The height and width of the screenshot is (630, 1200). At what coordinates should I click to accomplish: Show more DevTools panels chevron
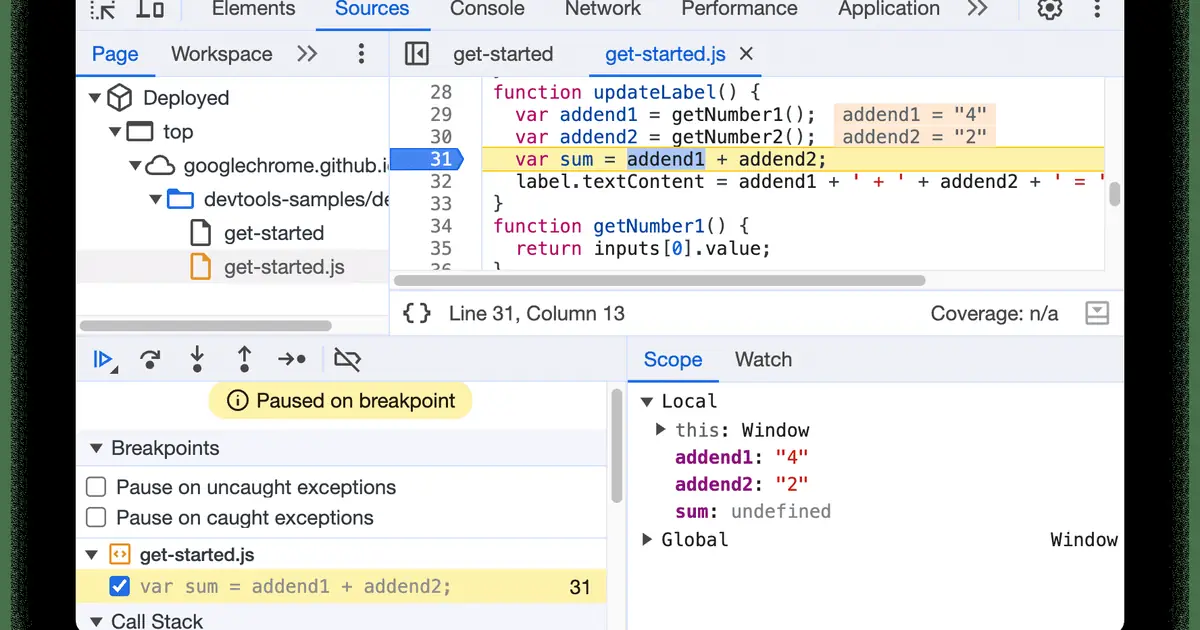pyautogui.click(x=977, y=9)
